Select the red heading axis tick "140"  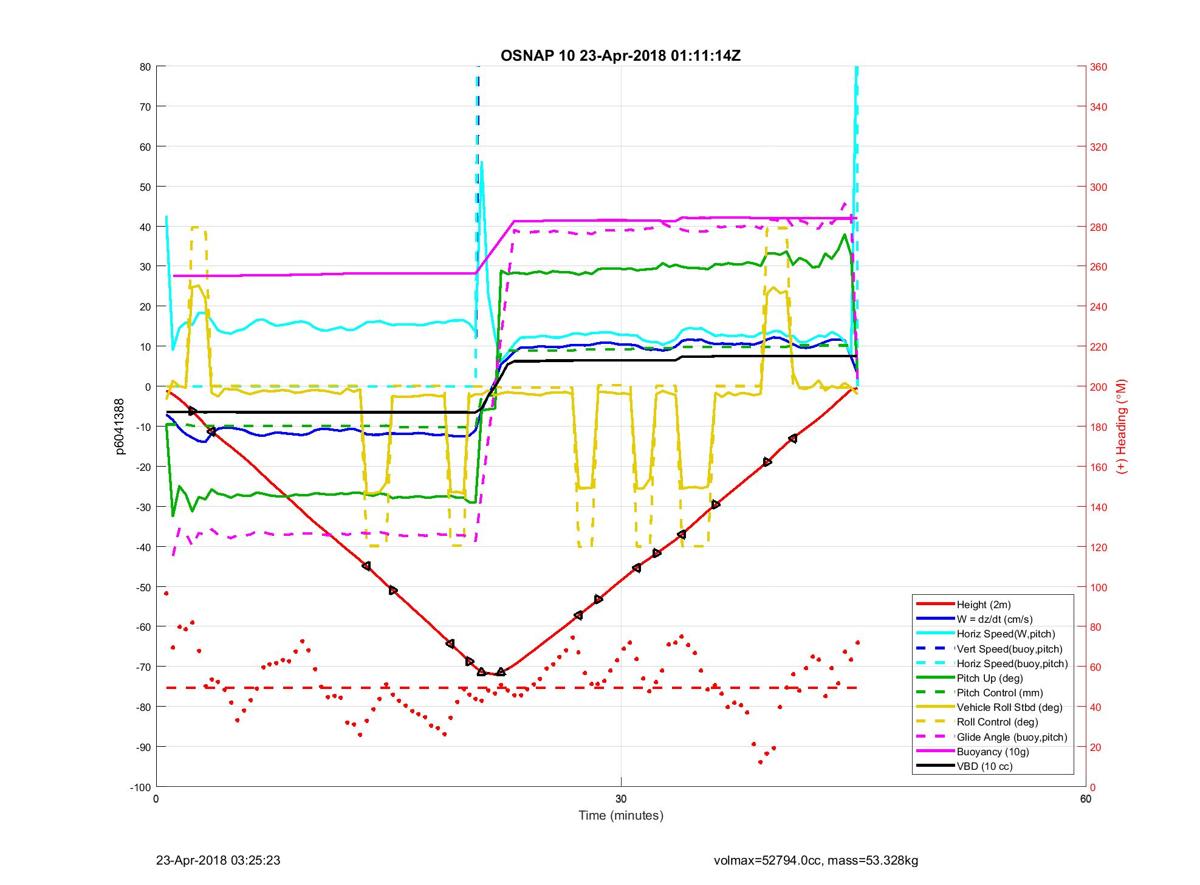coord(1100,507)
